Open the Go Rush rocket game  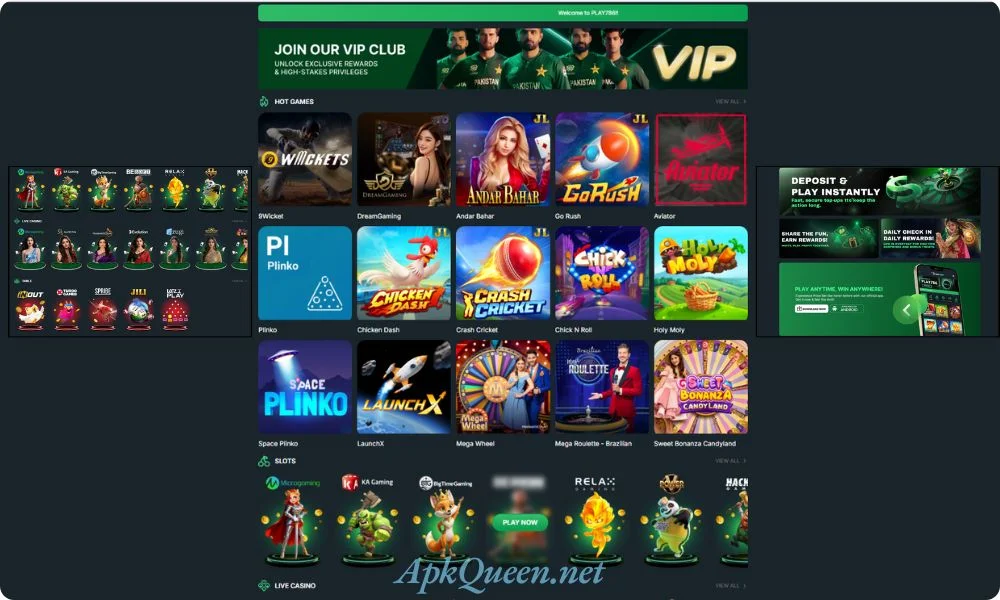602,159
